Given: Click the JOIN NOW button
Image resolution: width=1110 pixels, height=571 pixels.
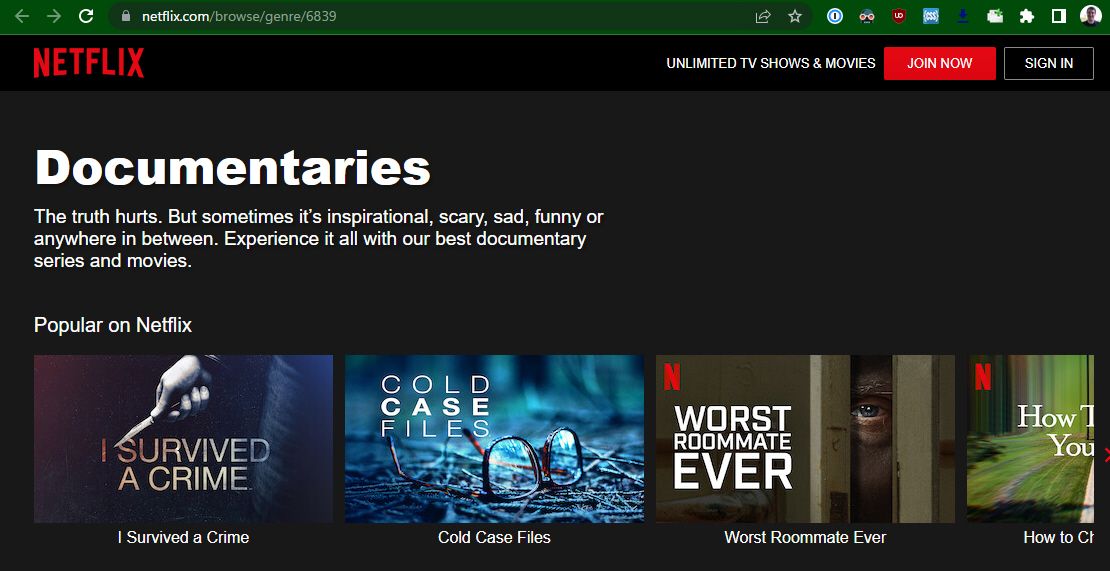Looking at the screenshot, I should click(939, 63).
